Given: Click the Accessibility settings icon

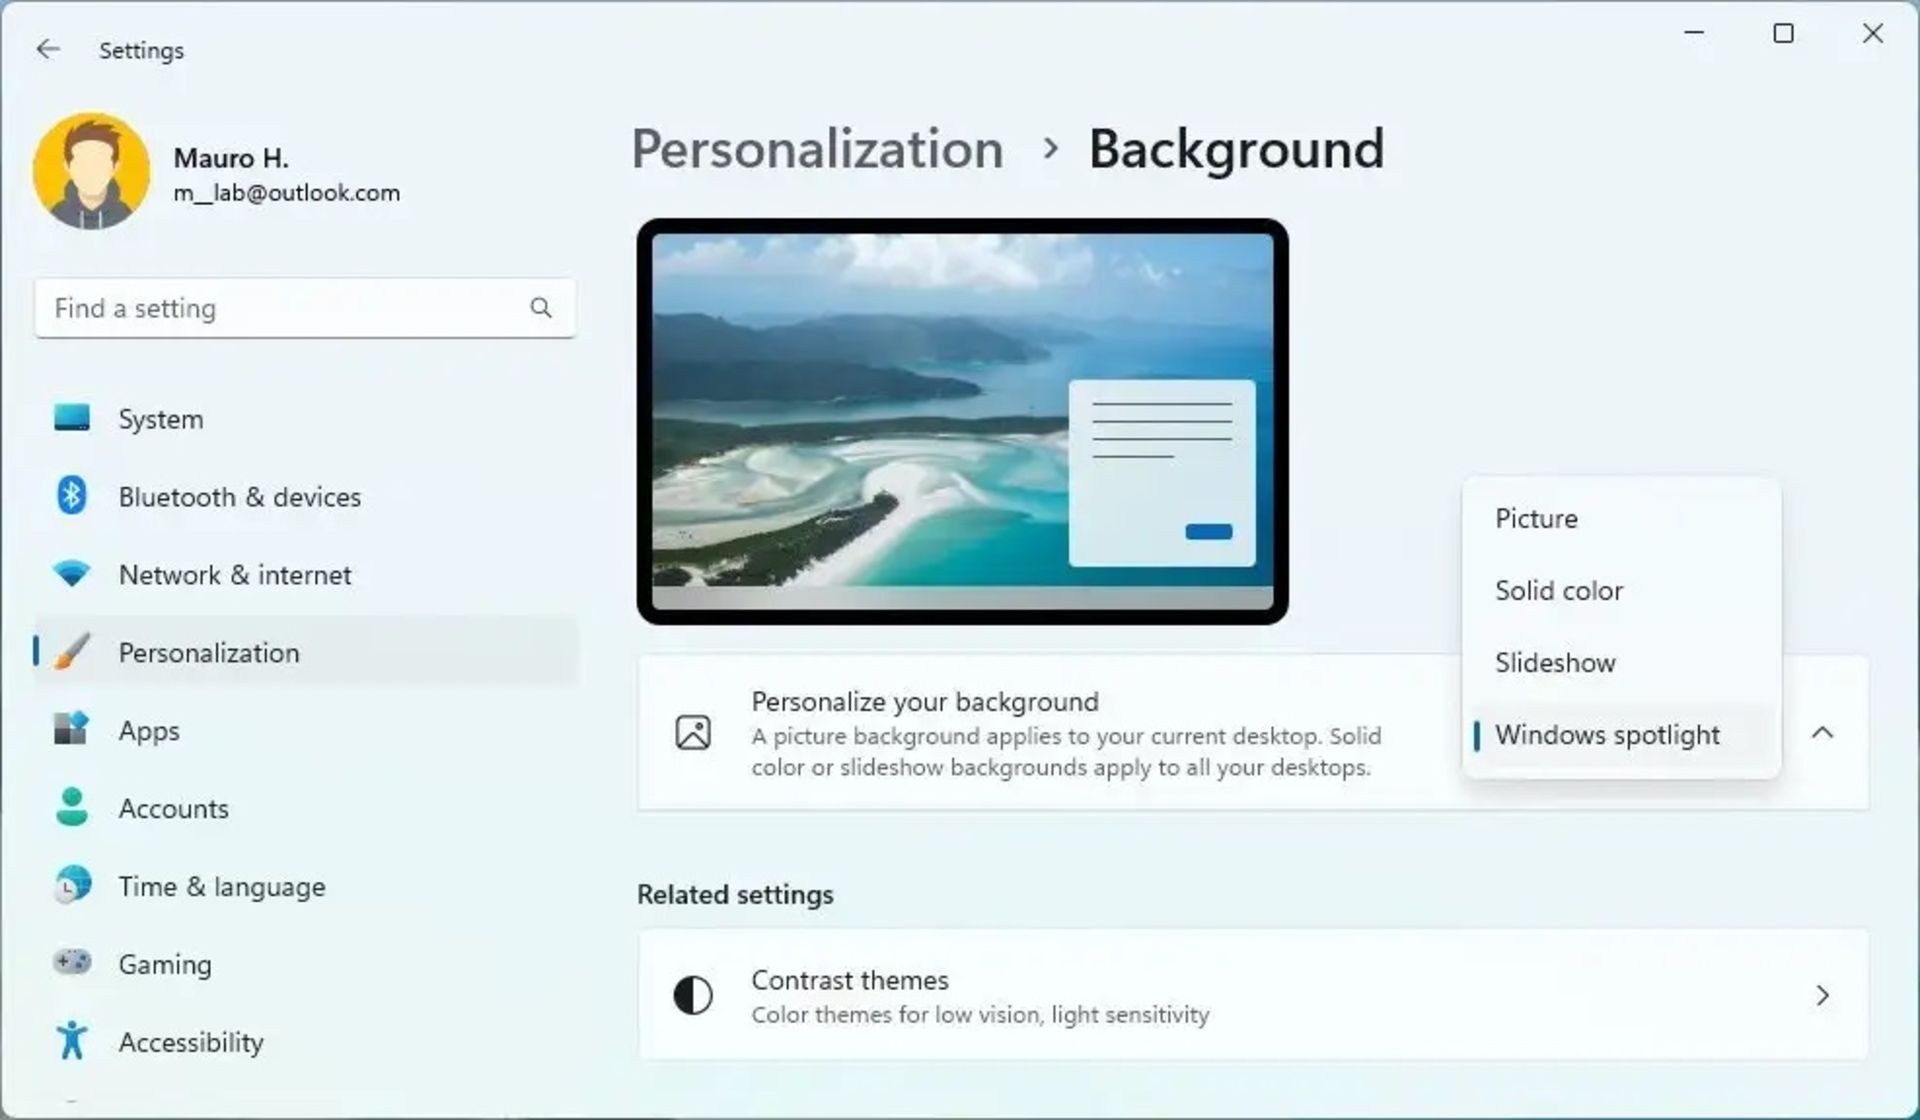Looking at the screenshot, I should pyautogui.click(x=69, y=1041).
